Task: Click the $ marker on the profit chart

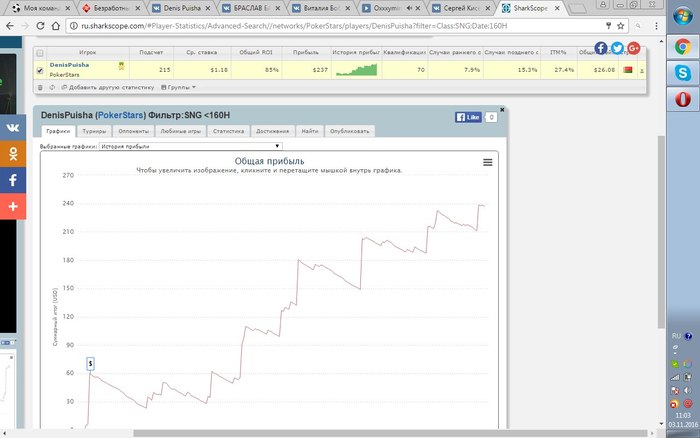Action: pyautogui.click(x=90, y=364)
